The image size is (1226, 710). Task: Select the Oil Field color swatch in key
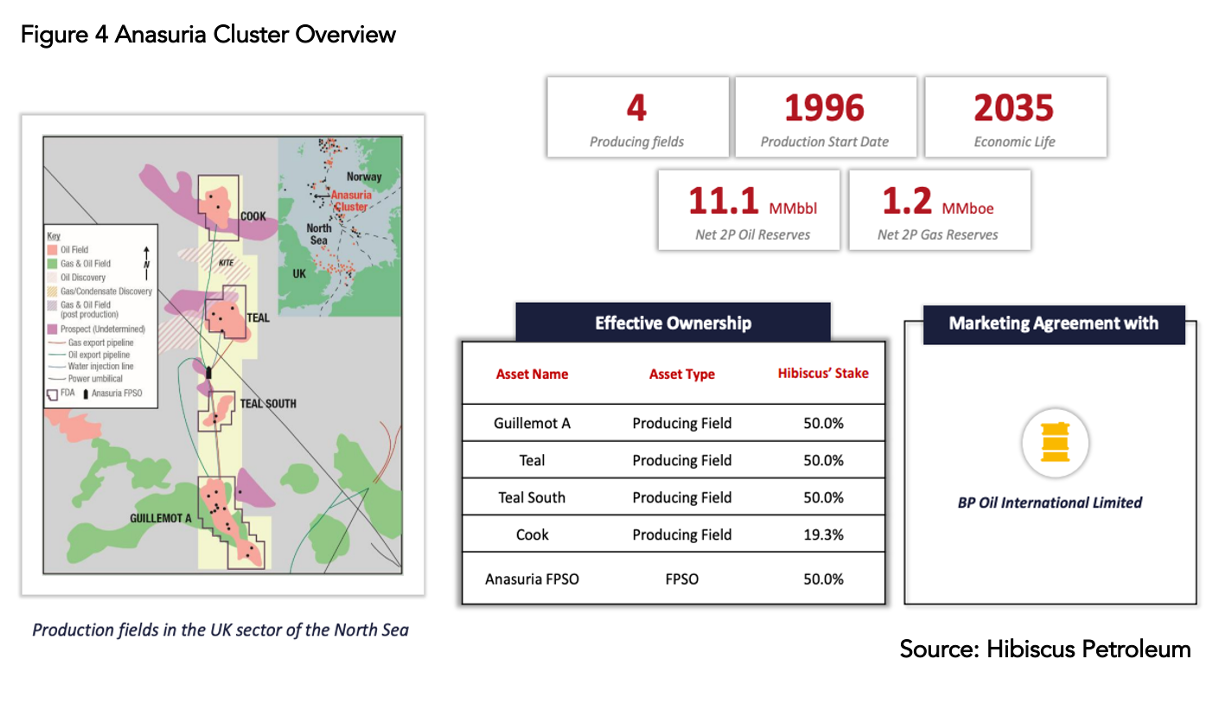click(52, 250)
